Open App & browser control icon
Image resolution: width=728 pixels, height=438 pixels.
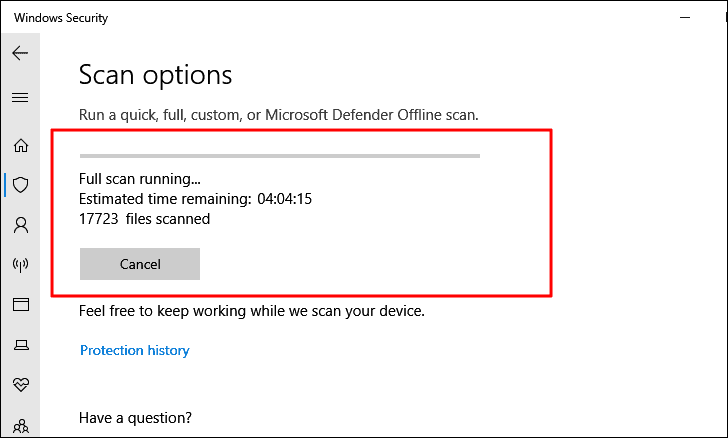coord(20,305)
